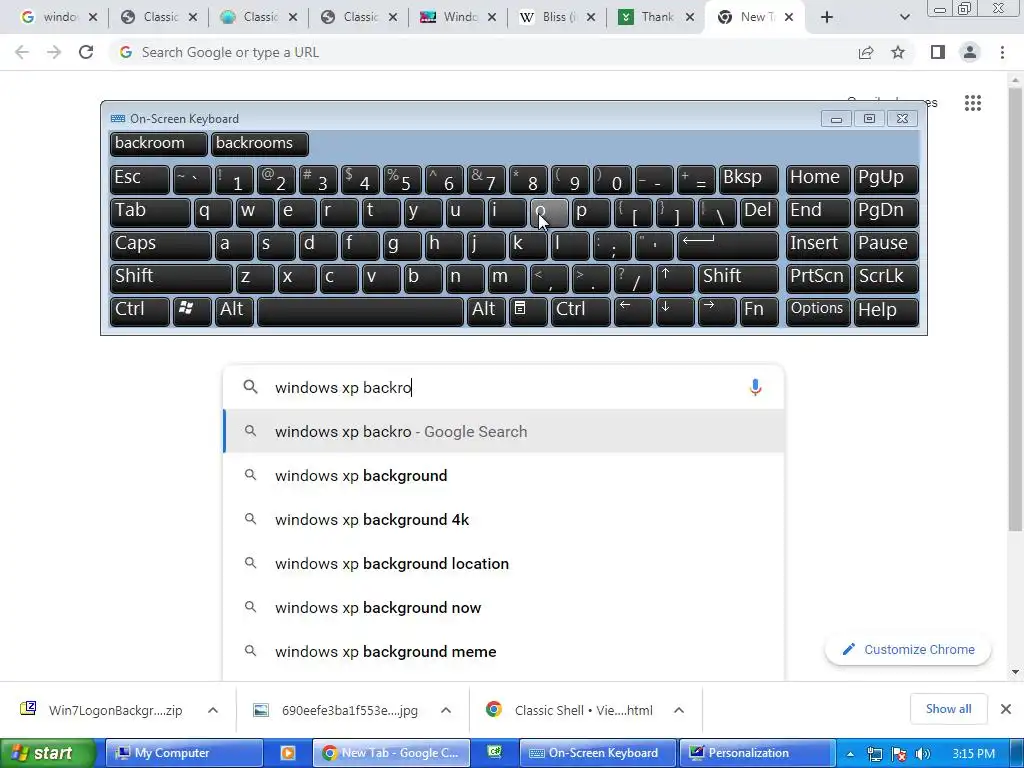Open Personalization window from the taskbar

pyautogui.click(x=758, y=754)
